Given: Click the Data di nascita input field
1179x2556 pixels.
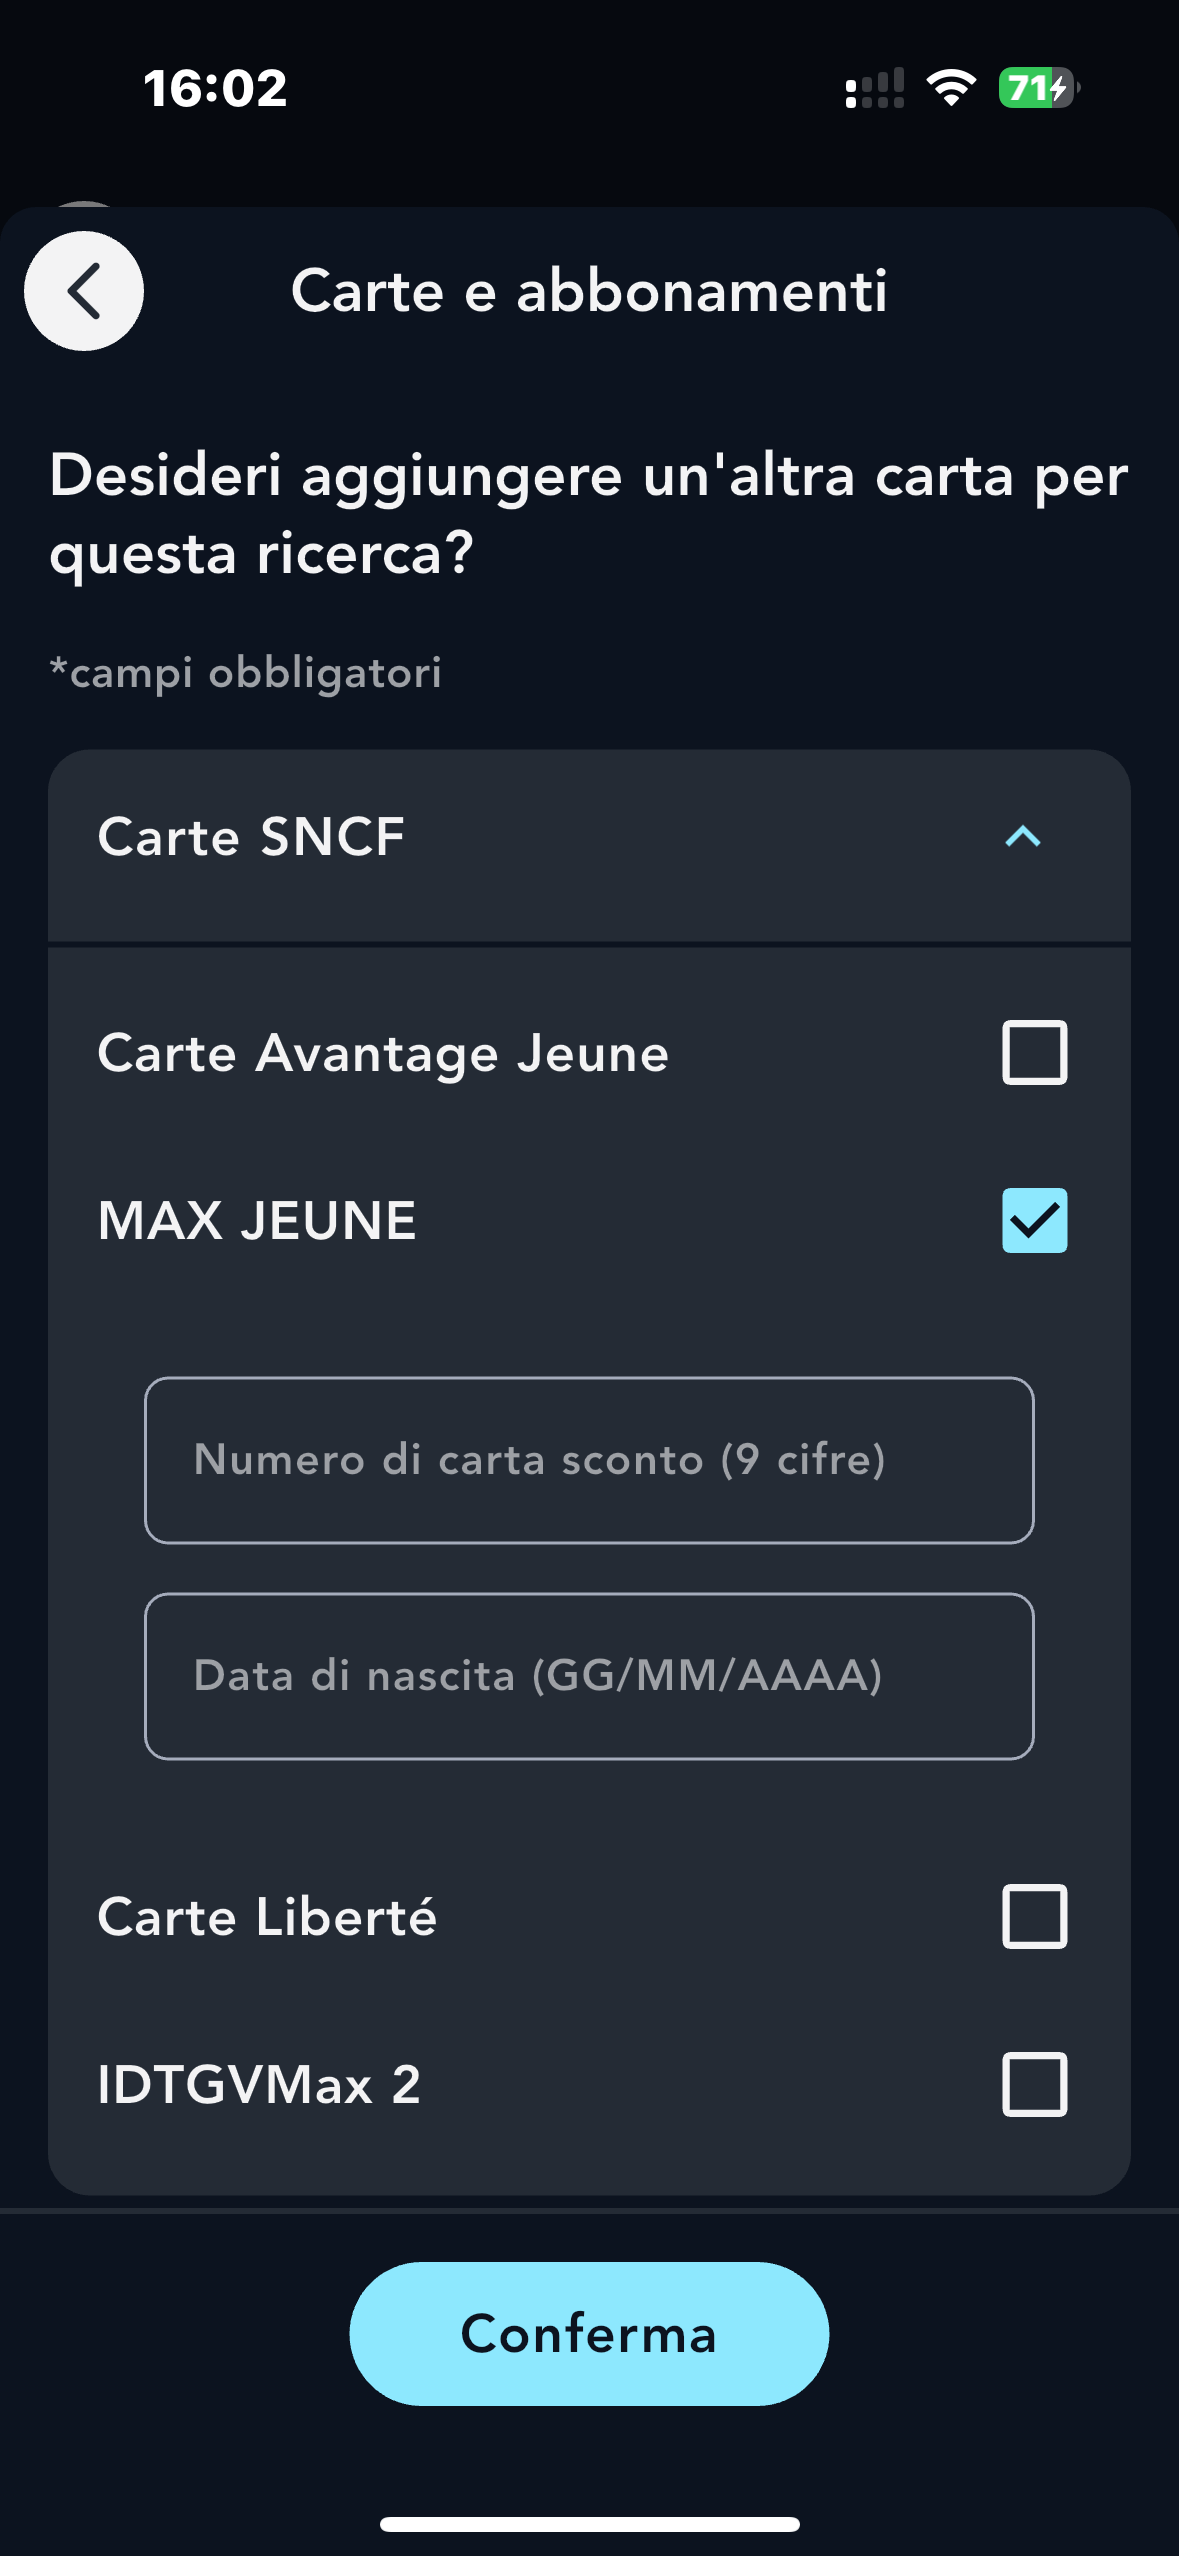Looking at the screenshot, I should 589,1676.
